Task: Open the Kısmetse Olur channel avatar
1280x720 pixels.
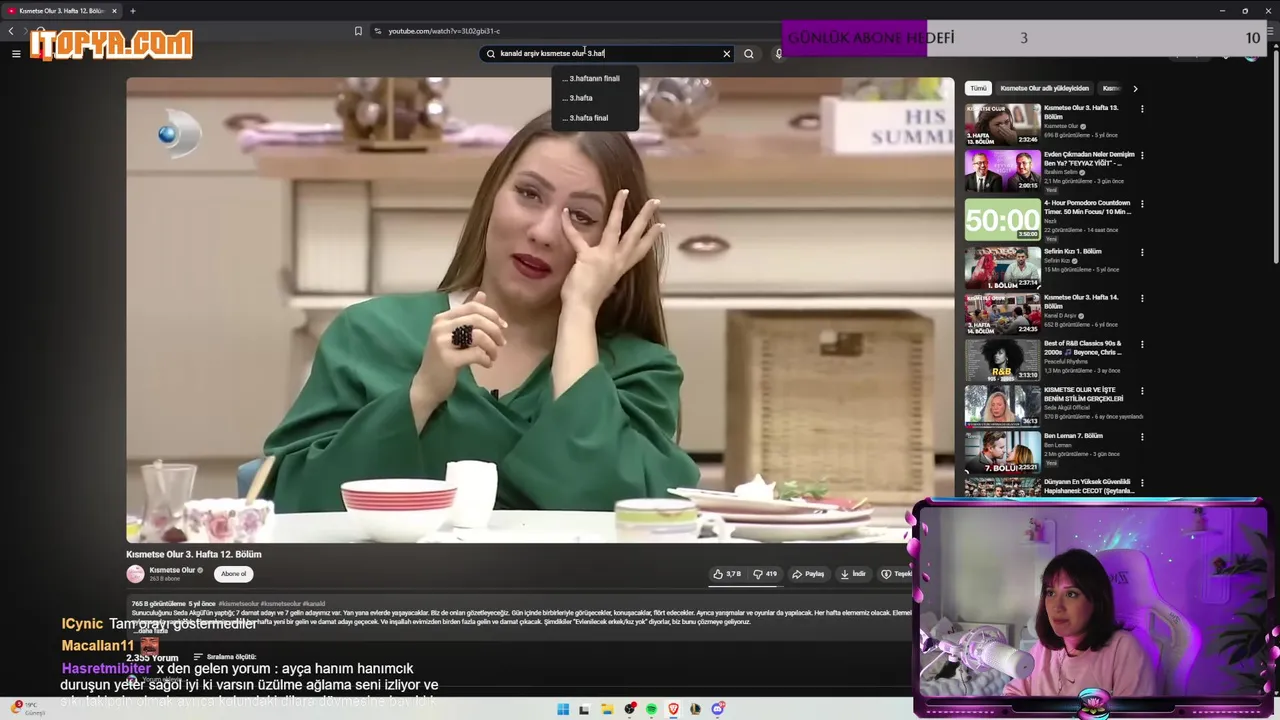Action: point(135,574)
